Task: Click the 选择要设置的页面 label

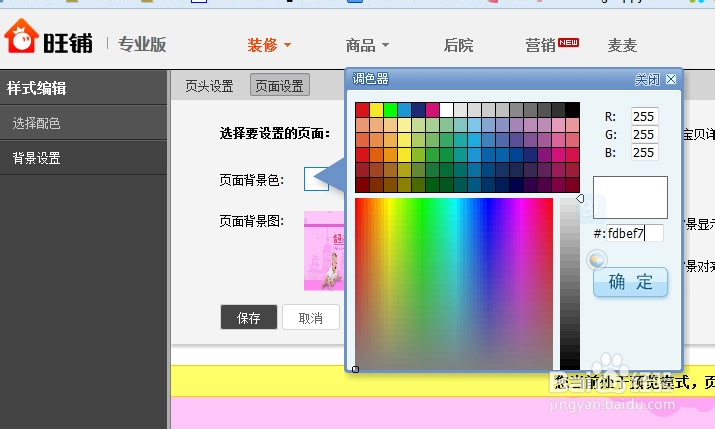Action: (275, 134)
